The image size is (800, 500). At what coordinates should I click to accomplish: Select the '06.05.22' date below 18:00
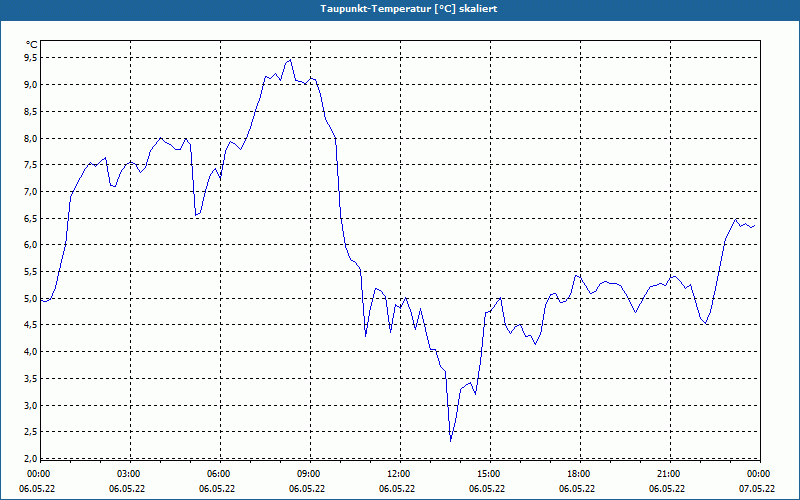coord(577,489)
